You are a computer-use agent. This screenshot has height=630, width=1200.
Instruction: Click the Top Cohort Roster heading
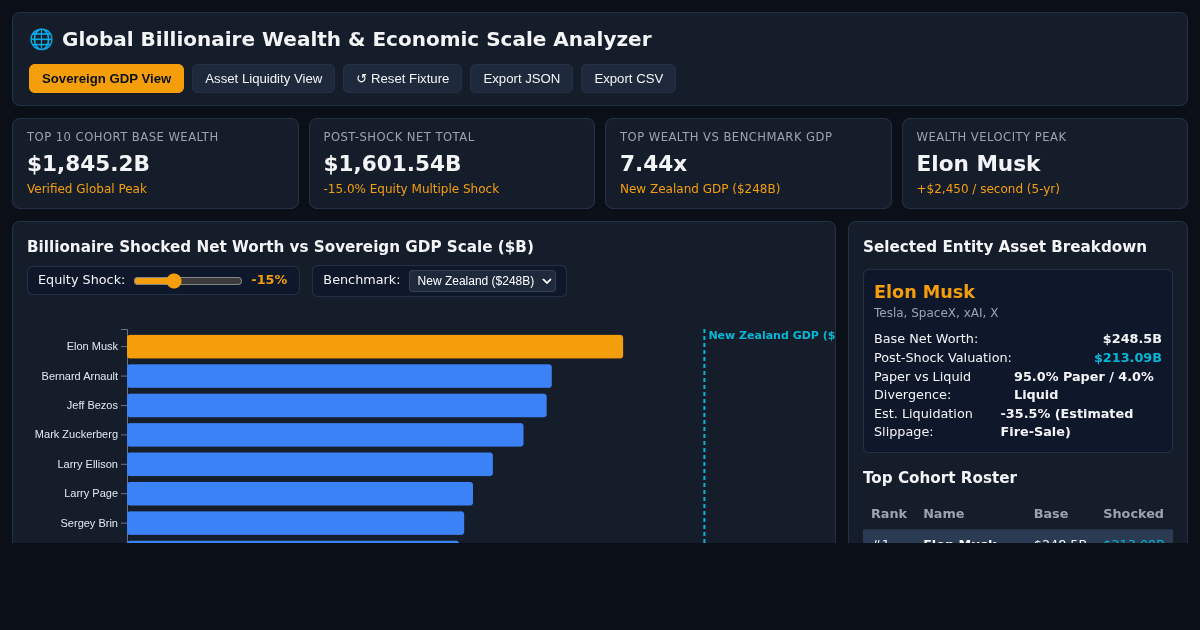(x=940, y=478)
